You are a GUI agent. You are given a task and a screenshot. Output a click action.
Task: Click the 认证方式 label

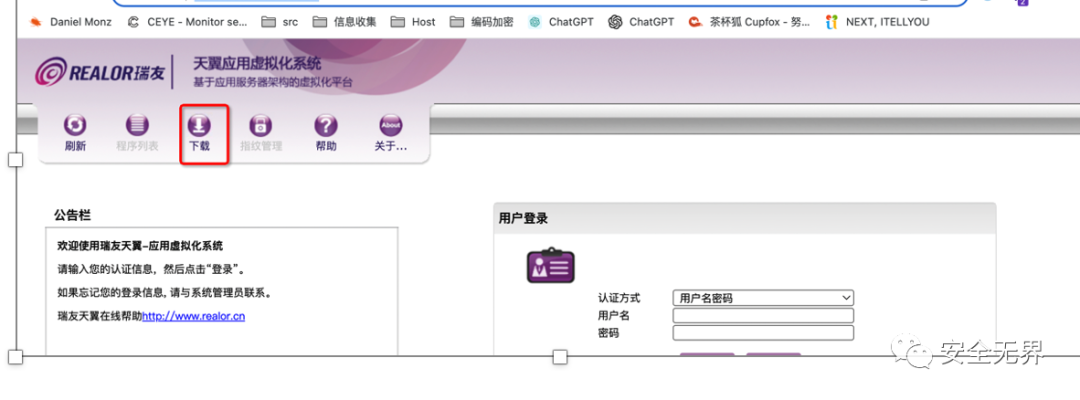tap(619, 298)
